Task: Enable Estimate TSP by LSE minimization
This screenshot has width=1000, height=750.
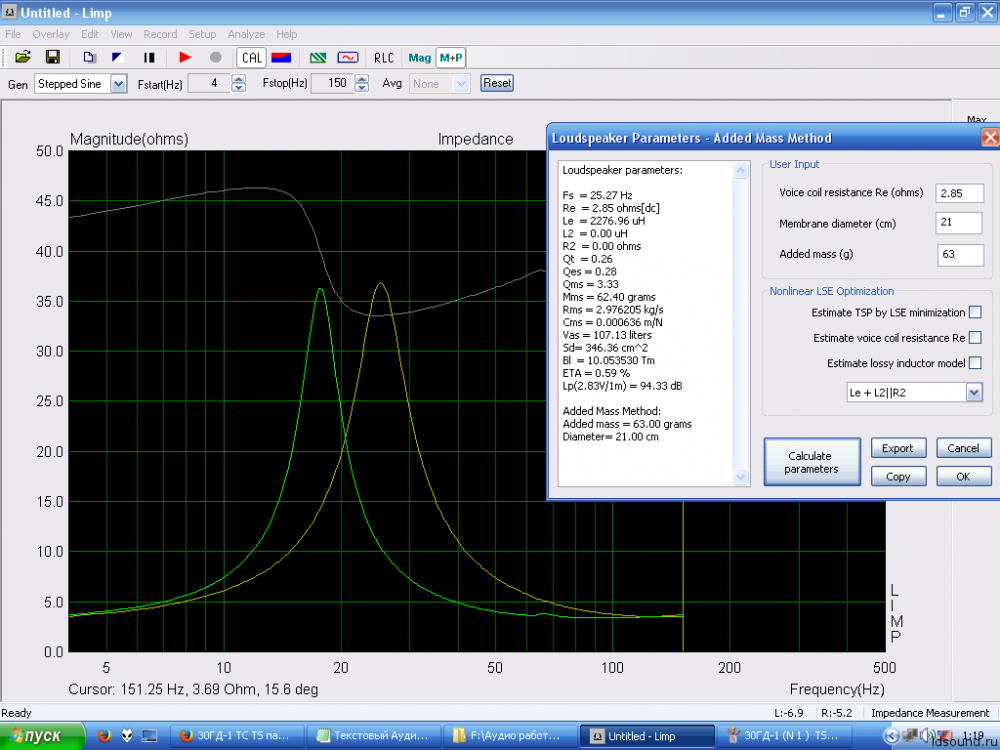Action: click(x=975, y=313)
